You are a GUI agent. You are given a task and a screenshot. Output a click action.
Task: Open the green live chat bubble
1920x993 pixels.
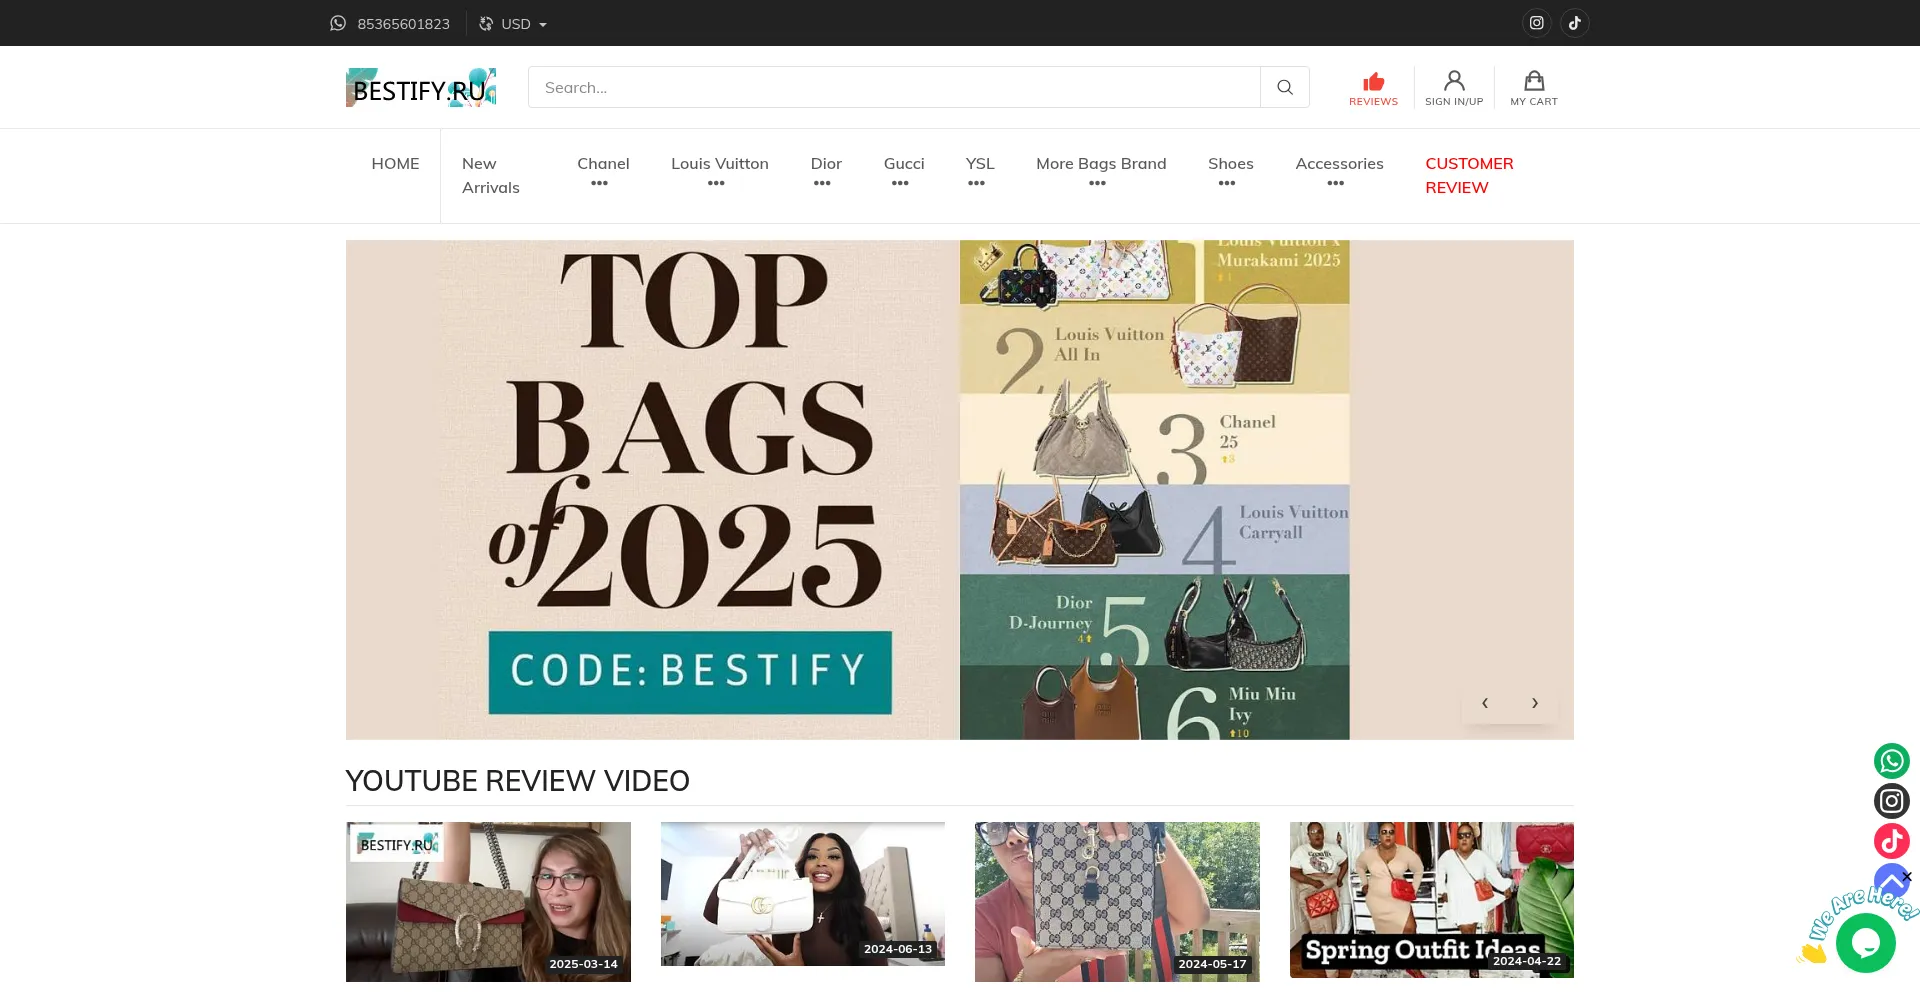[x=1866, y=943]
